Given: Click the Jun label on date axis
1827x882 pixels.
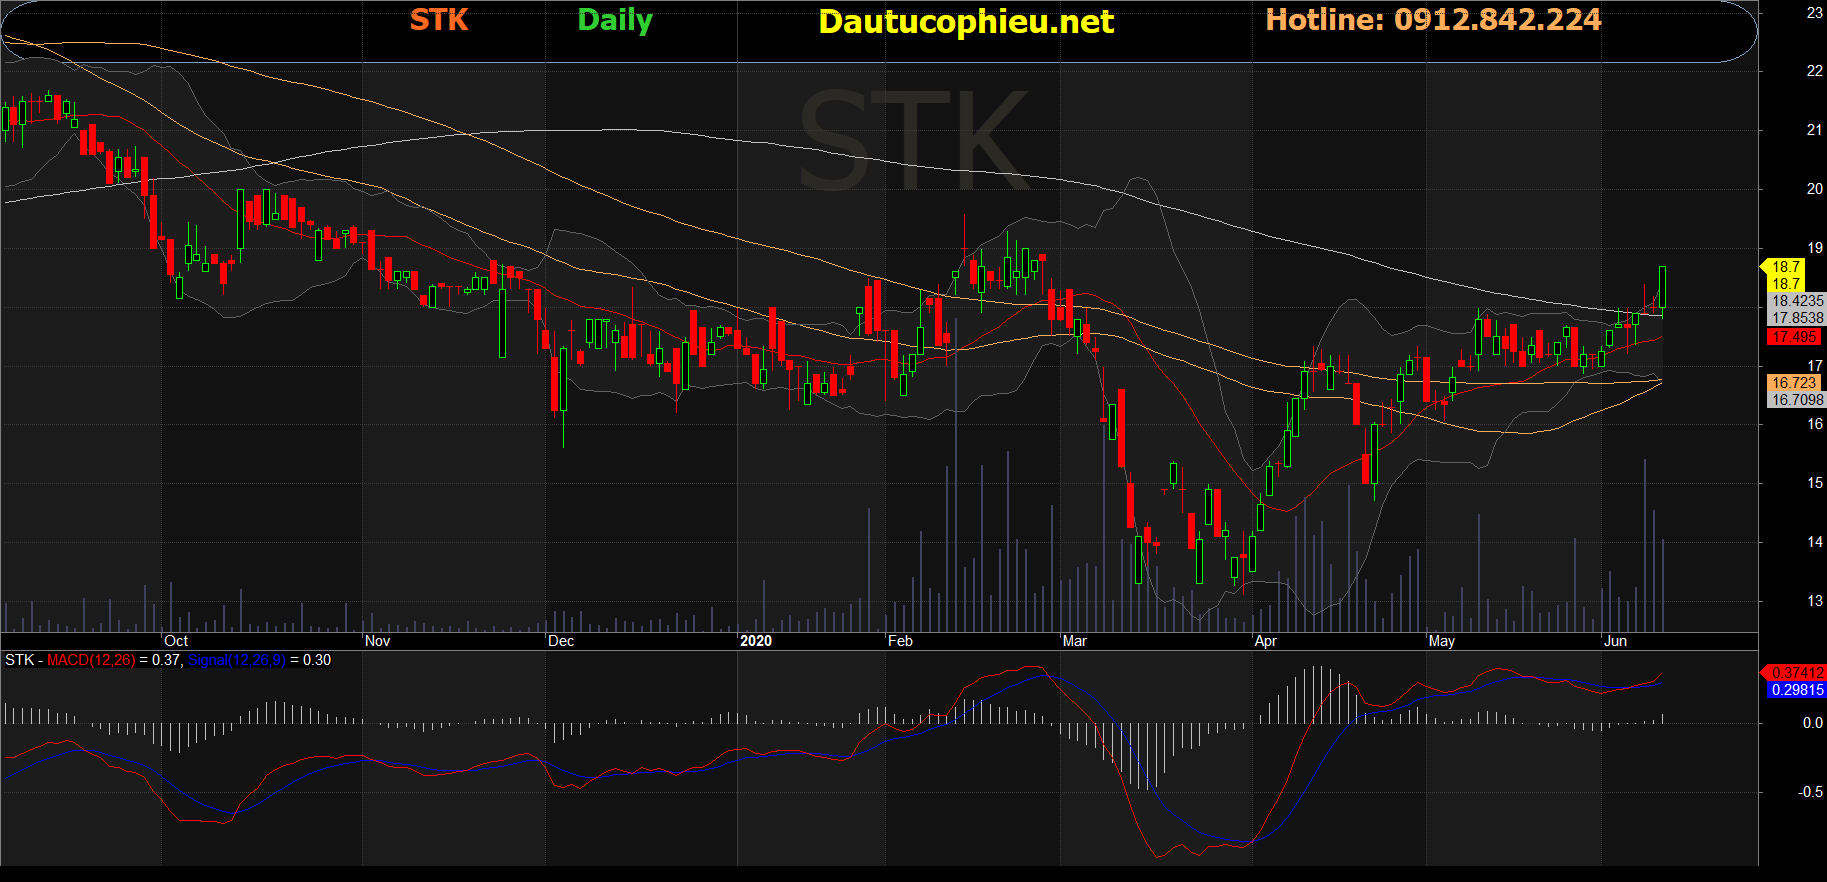Looking at the screenshot, I should pos(1615,641).
